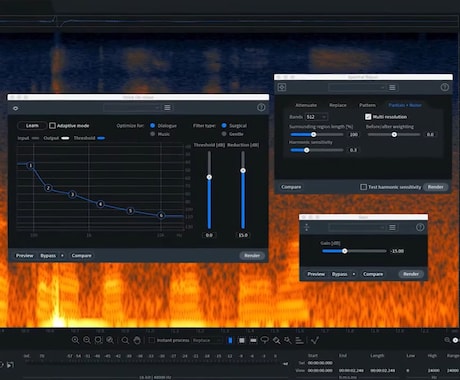The height and width of the screenshot is (380, 460).
Task: Click threshold curve node 3
Action: point(72,194)
